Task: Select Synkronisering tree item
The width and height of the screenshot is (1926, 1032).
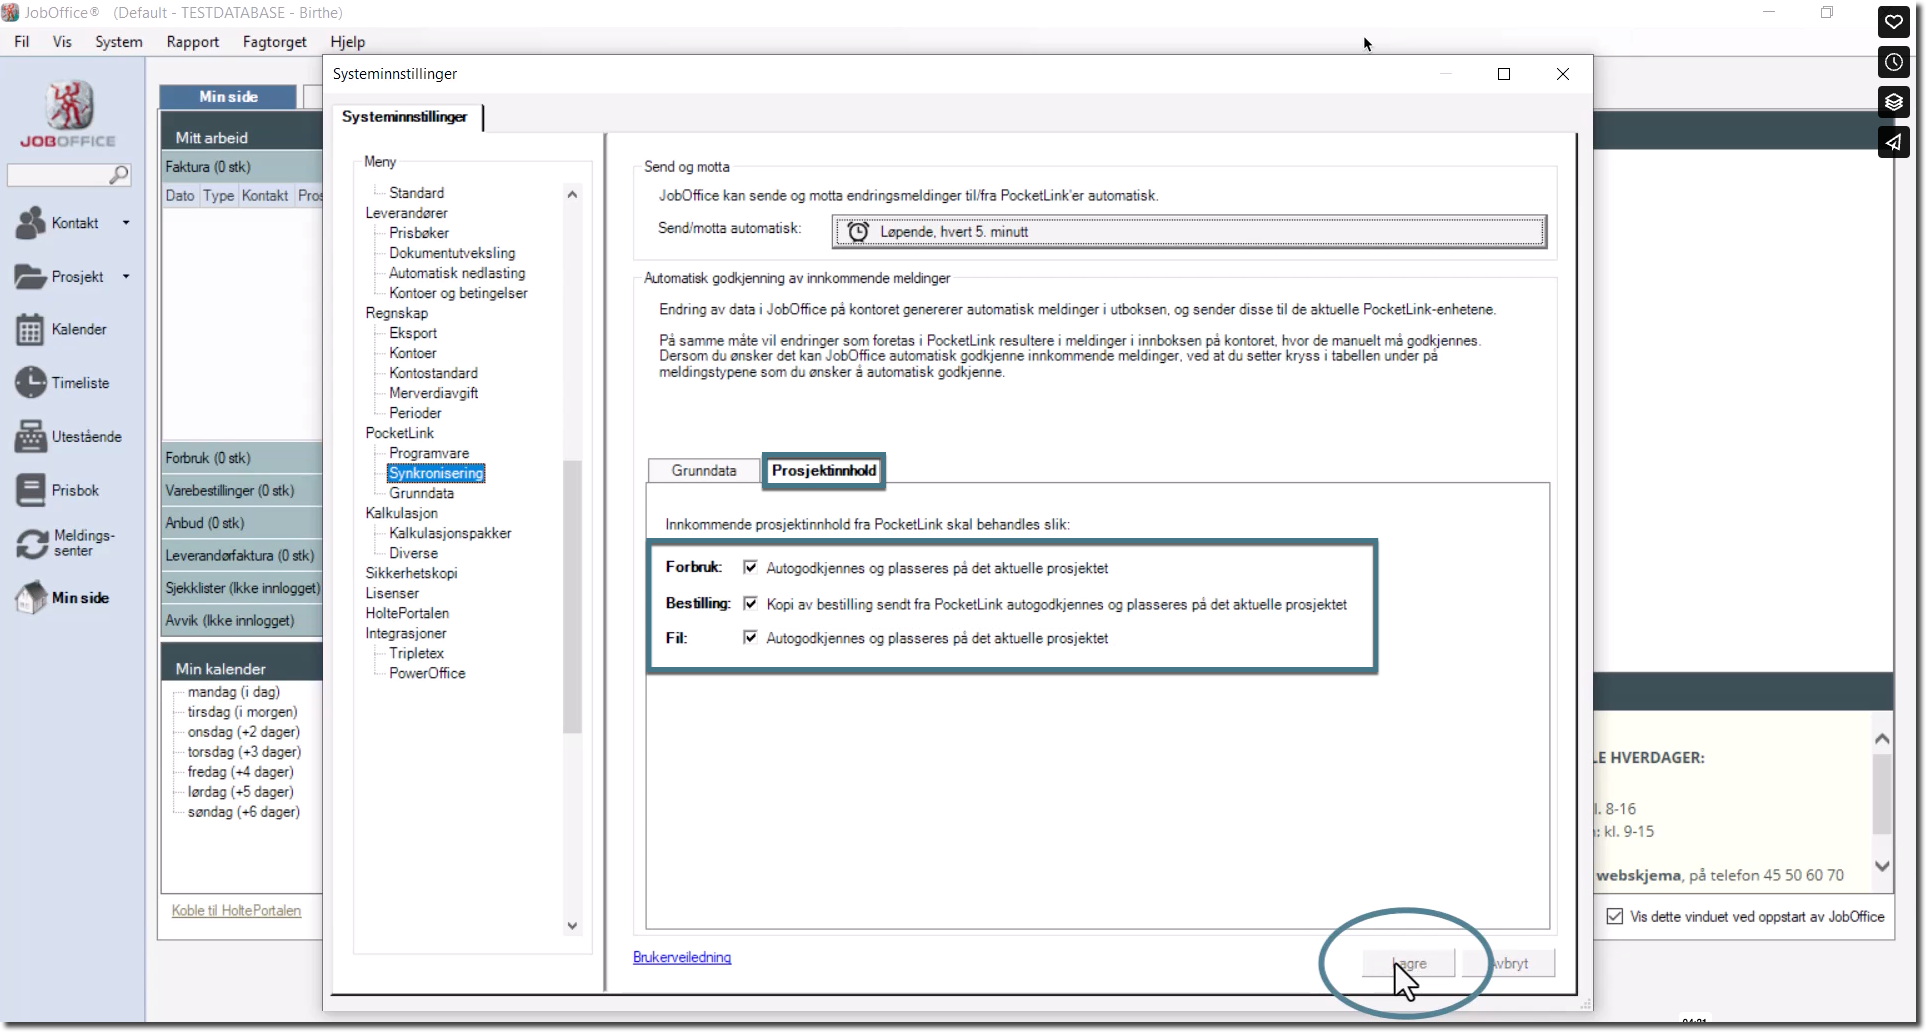Action: point(436,473)
